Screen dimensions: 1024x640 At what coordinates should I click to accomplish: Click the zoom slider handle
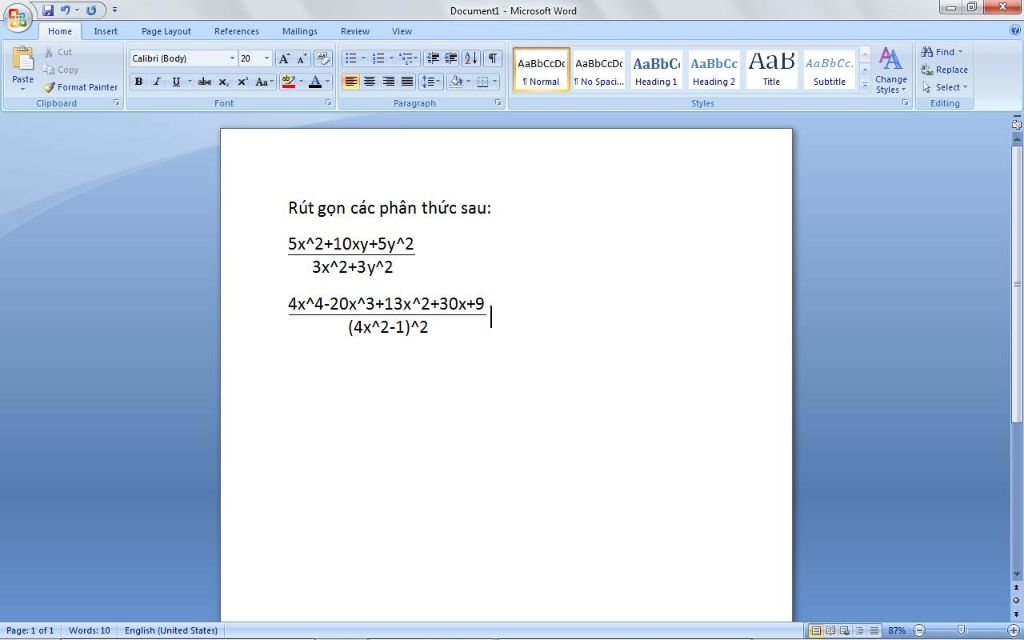pyautogui.click(x=961, y=630)
